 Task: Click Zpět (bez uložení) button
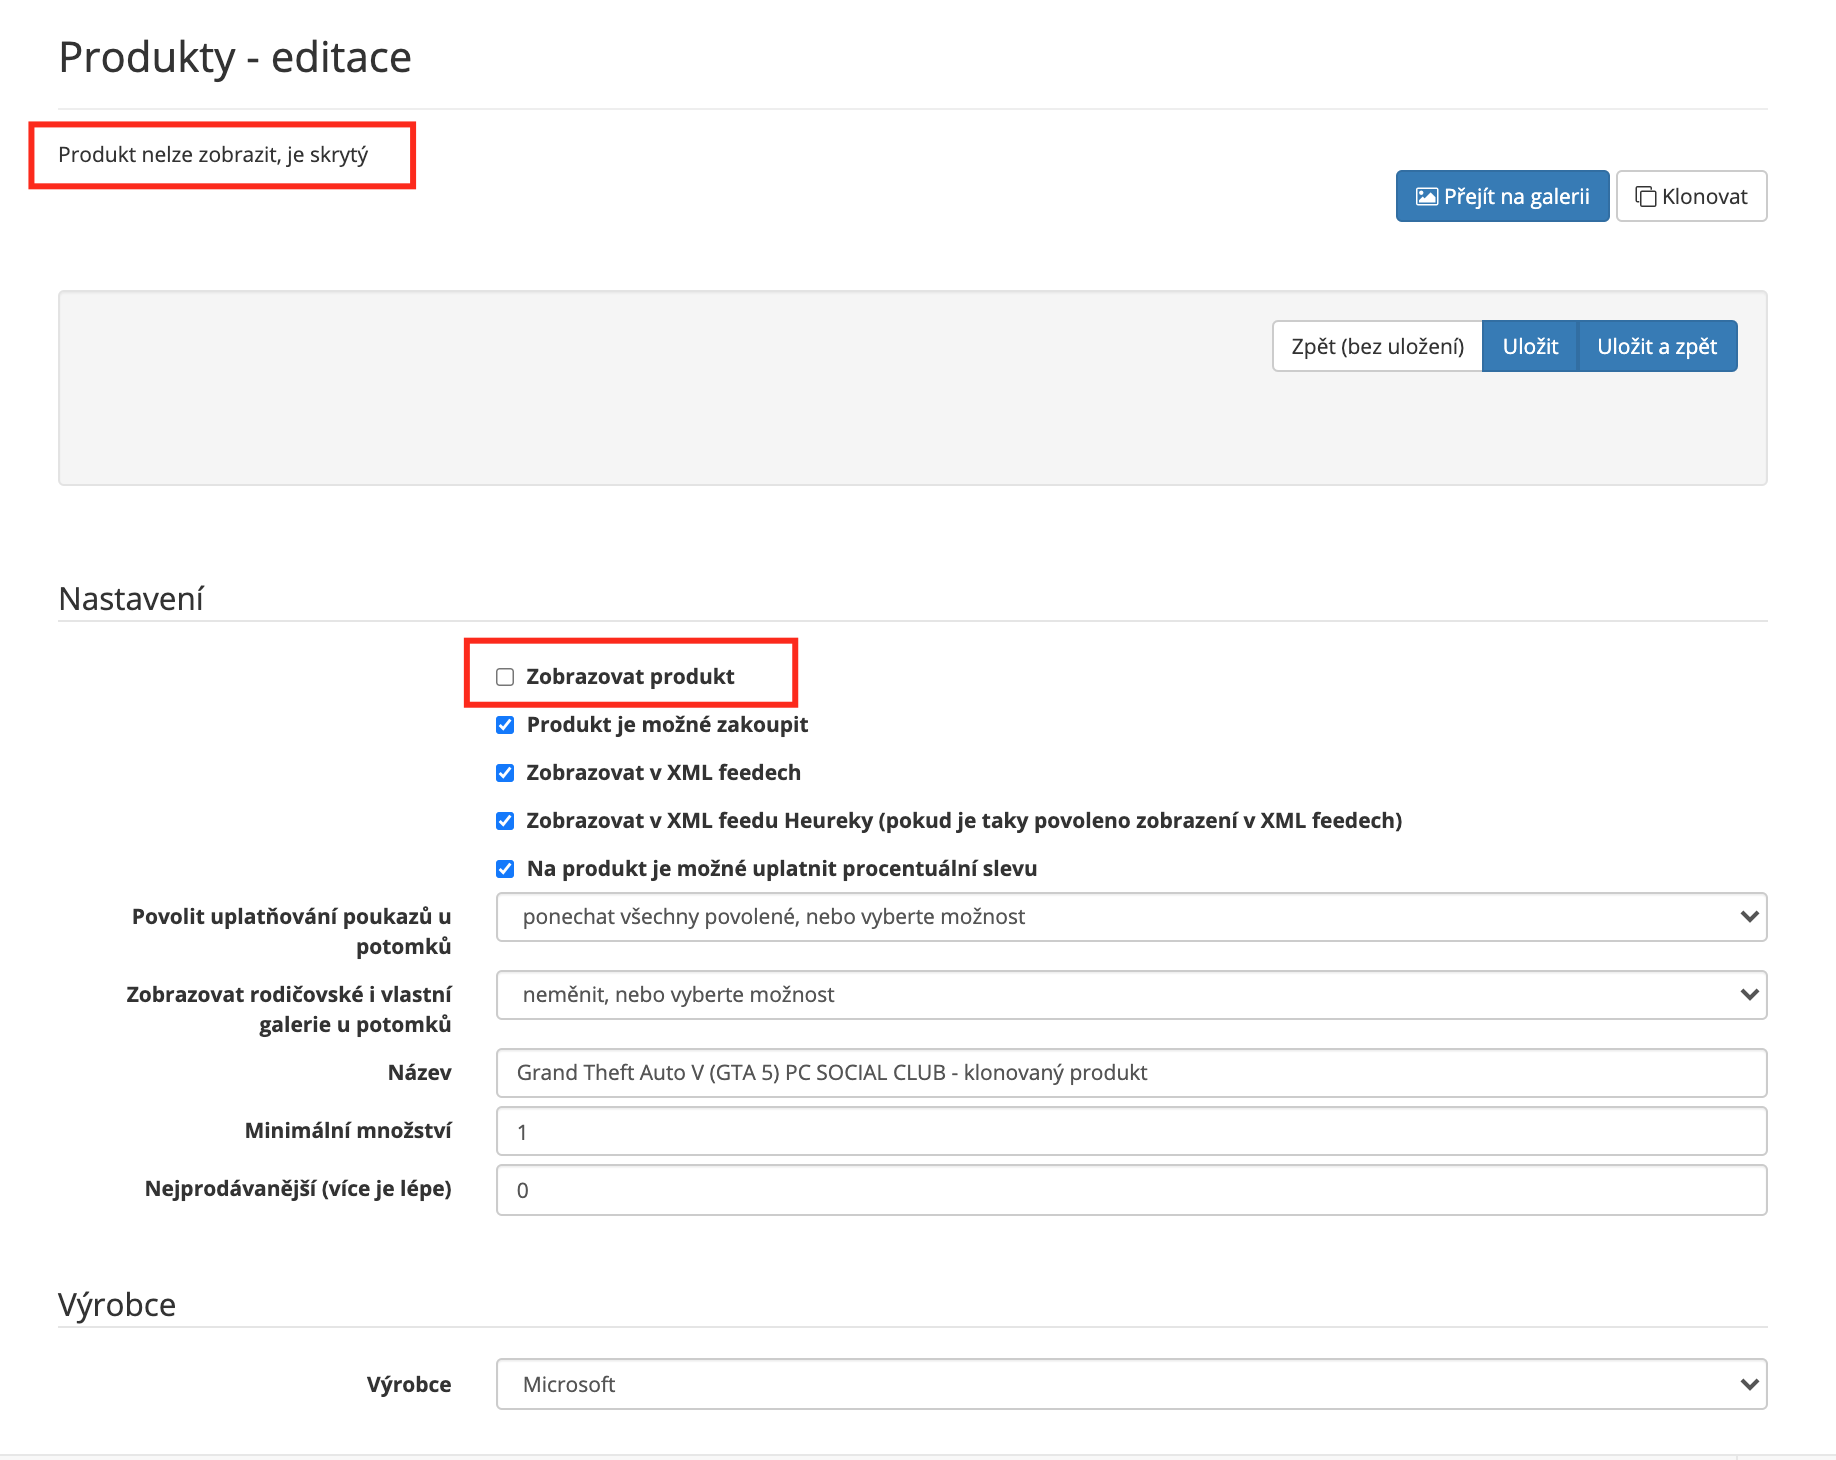[1377, 346]
